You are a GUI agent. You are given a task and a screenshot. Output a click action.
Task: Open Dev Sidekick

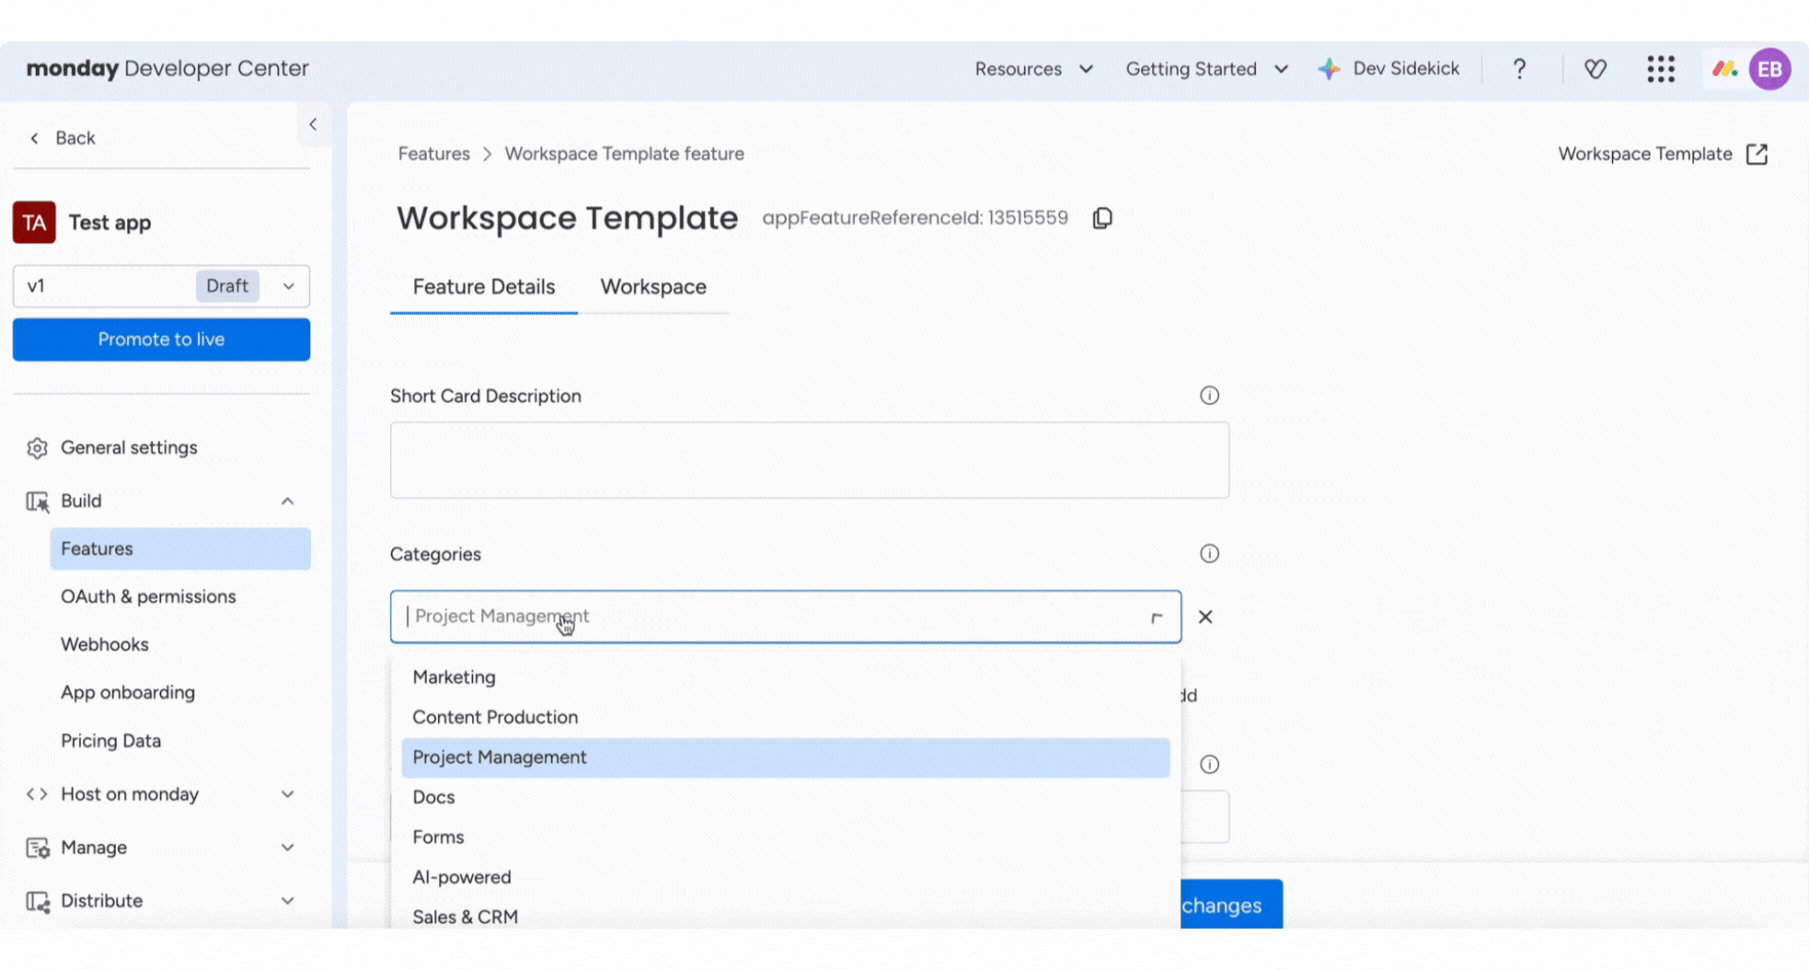click(1406, 69)
